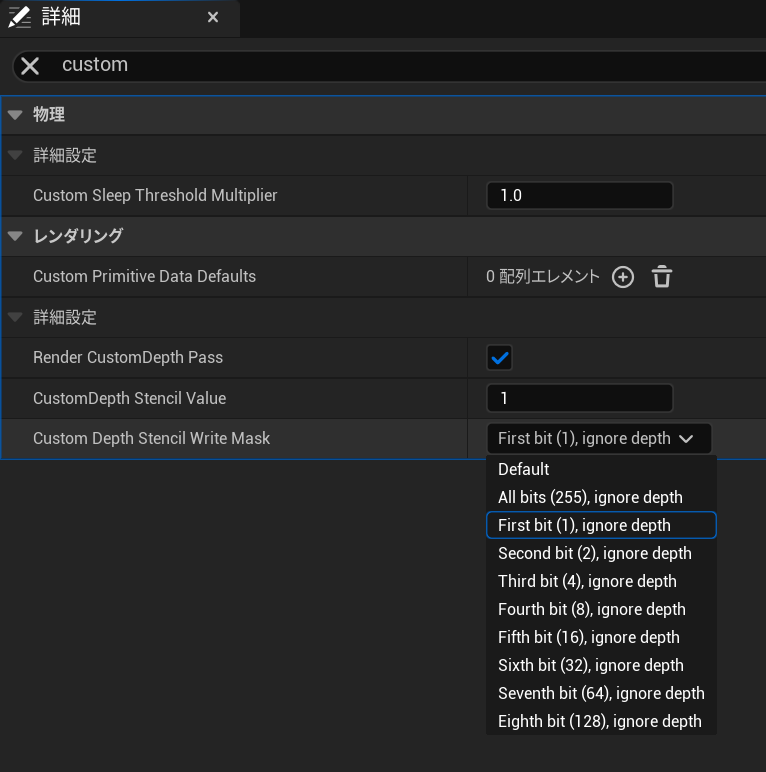Select Seventh bit (64), ignore depth

(601, 694)
